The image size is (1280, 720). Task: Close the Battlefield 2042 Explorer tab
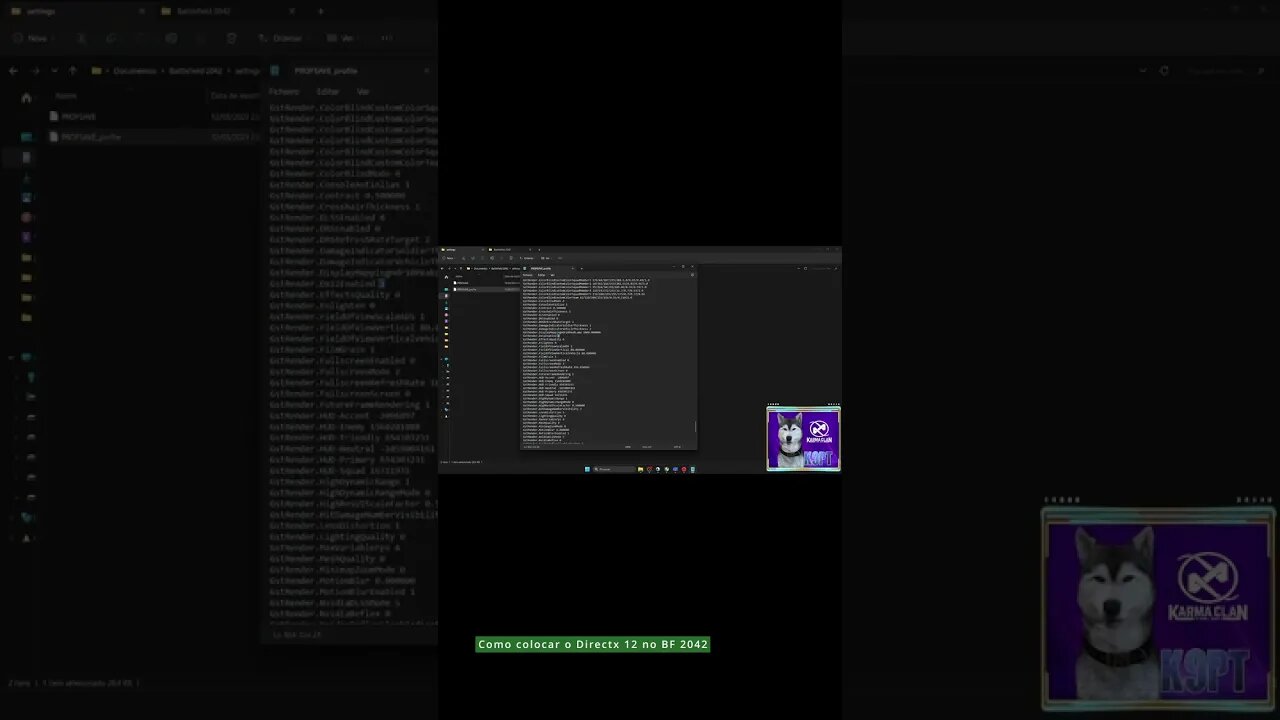pos(292,11)
